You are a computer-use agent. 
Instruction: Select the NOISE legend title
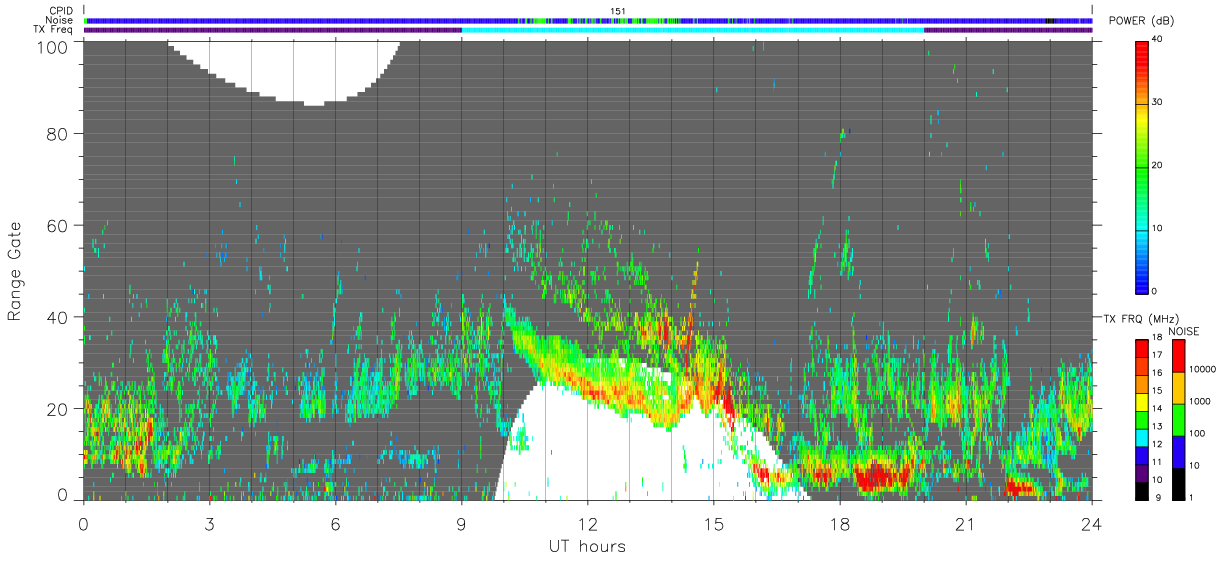[1183, 331]
